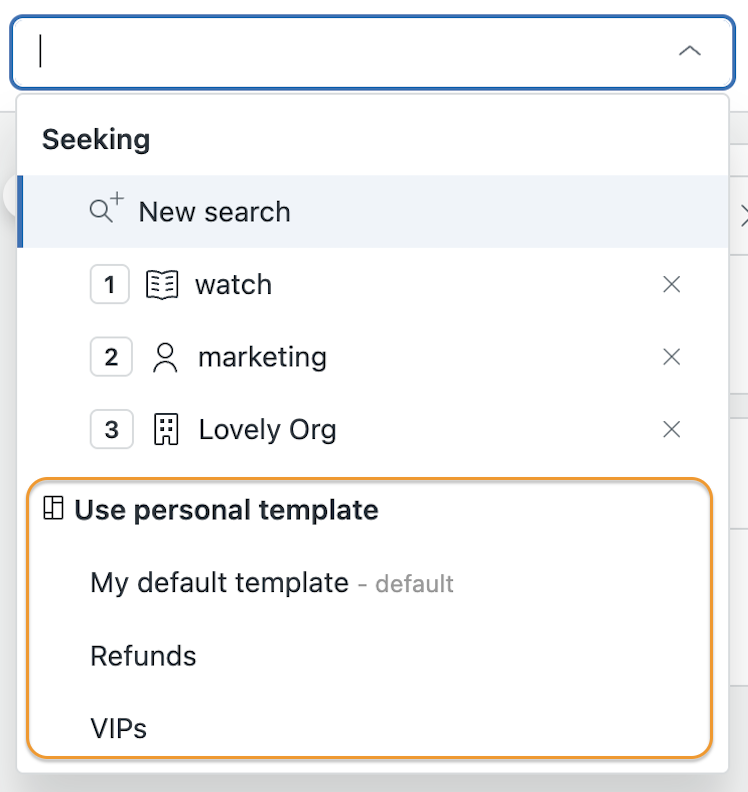Click the New search magnifier icon
Viewport: 748px width, 792px height.
[107, 207]
